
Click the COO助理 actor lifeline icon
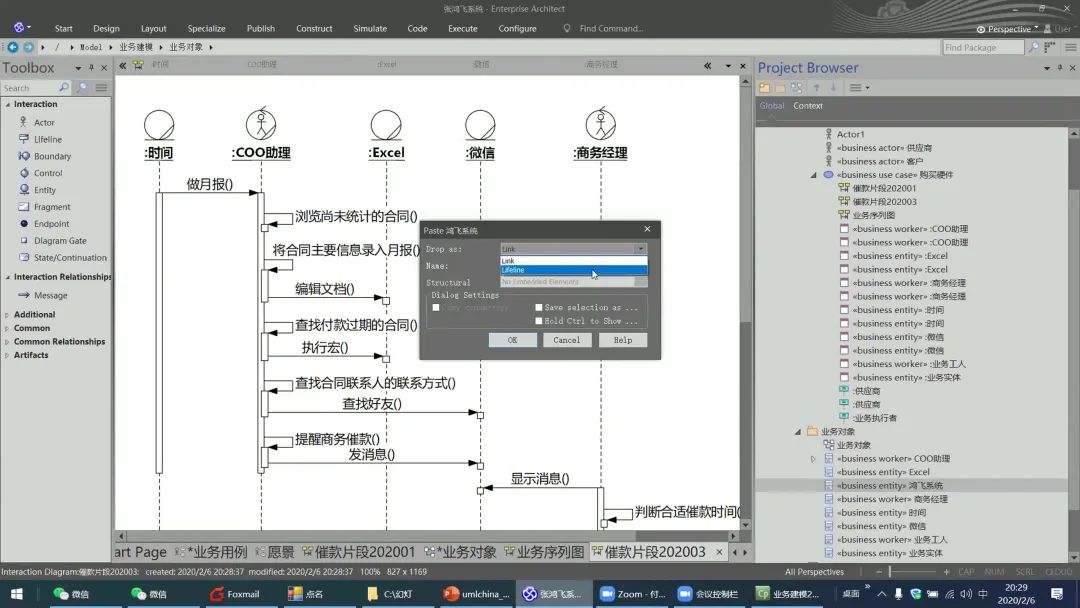pyautogui.click(x=261, y=123)
